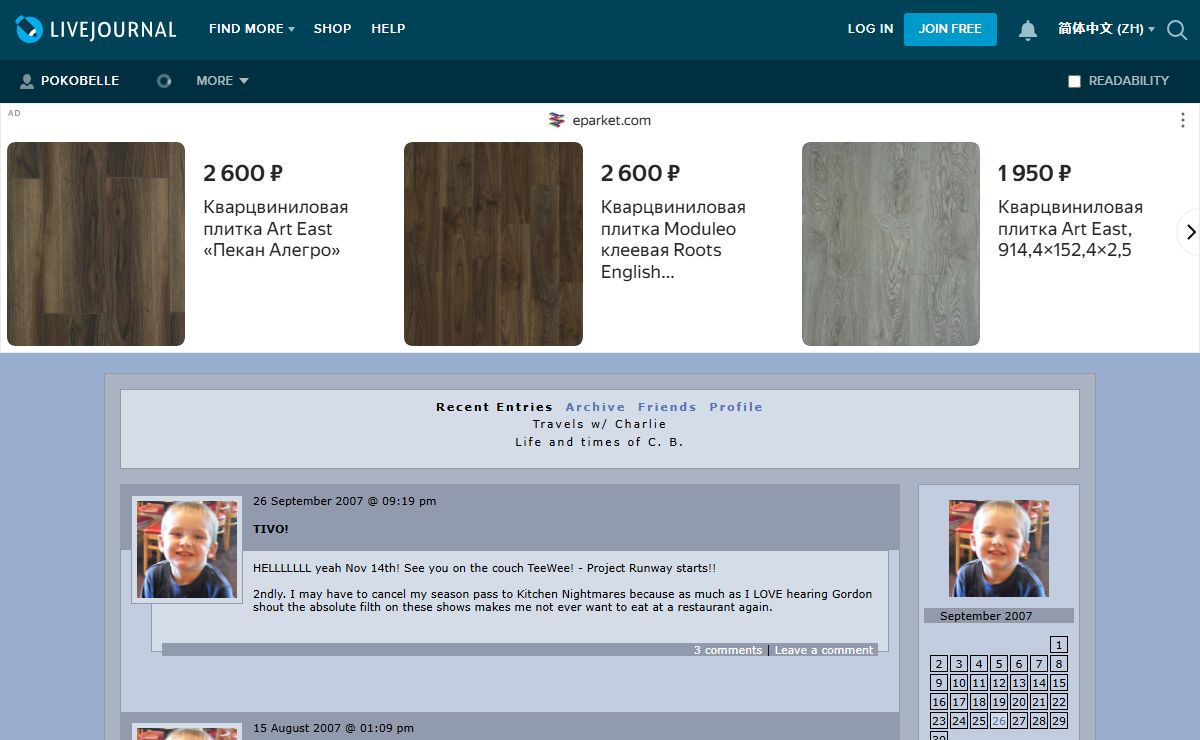The height and width of the screenshot is (740, 1200).
Task: Click Life and times of C. B. subtitle
Action: point(600,442)
